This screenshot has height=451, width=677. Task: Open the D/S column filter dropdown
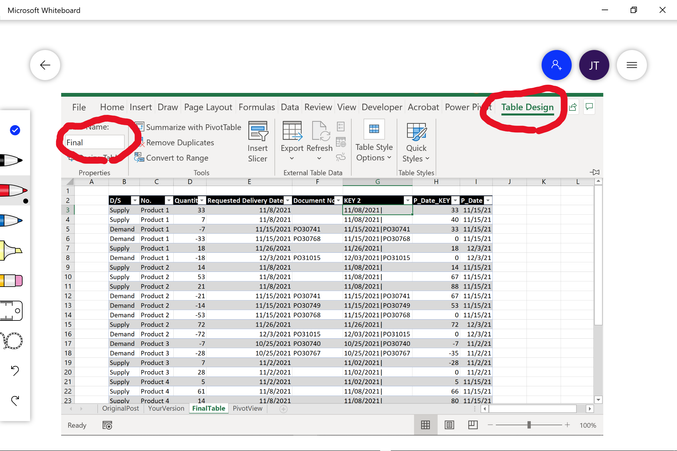[135, 200]
